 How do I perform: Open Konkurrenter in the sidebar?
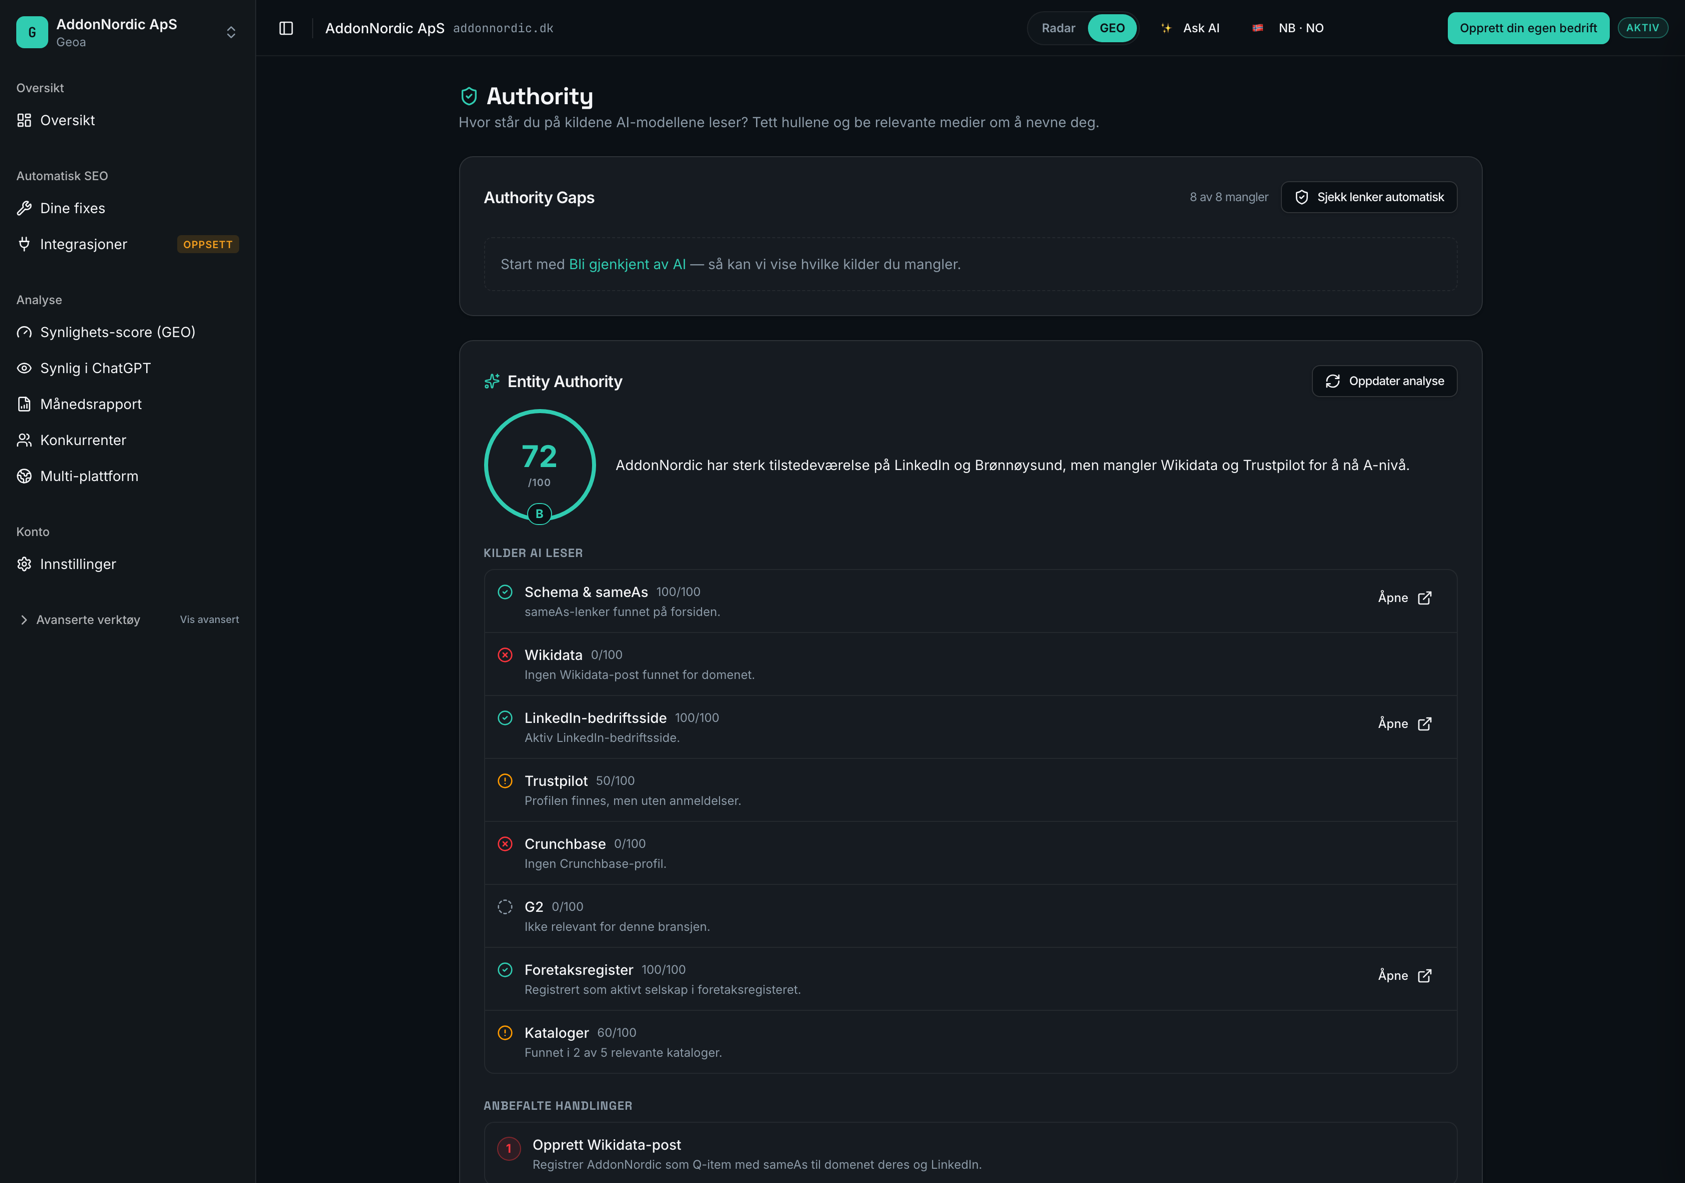128,440
